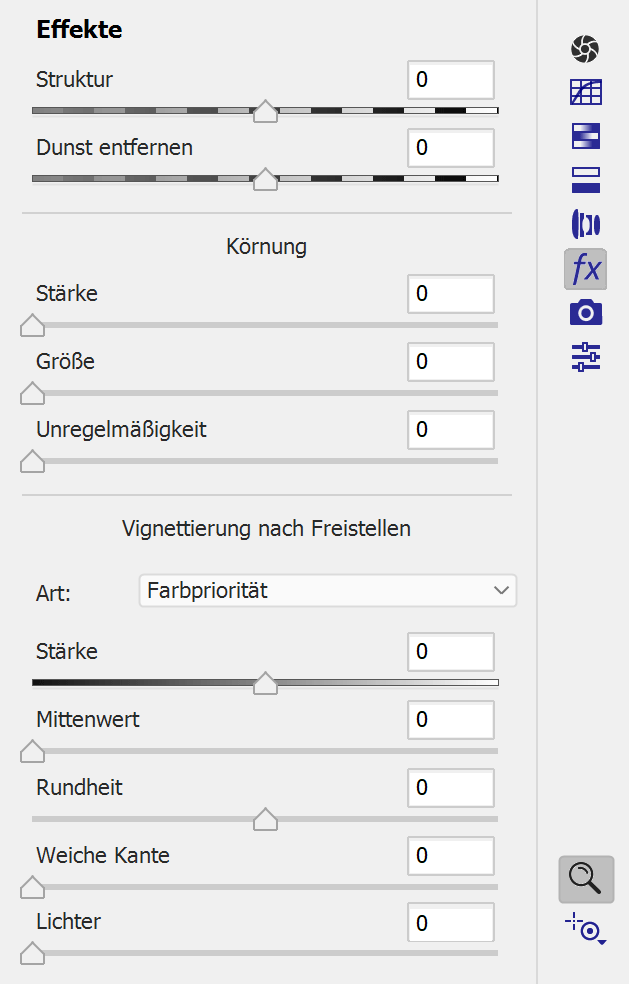
Task: Click the Mittenwert value field
Action: tap(450, 720)
